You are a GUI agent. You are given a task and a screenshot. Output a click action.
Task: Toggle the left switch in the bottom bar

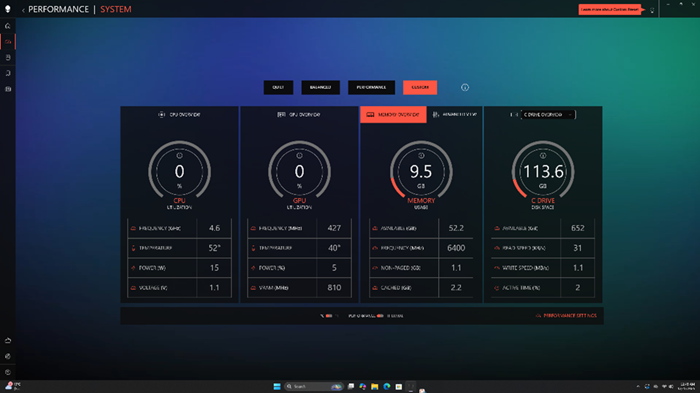point(329,316)
